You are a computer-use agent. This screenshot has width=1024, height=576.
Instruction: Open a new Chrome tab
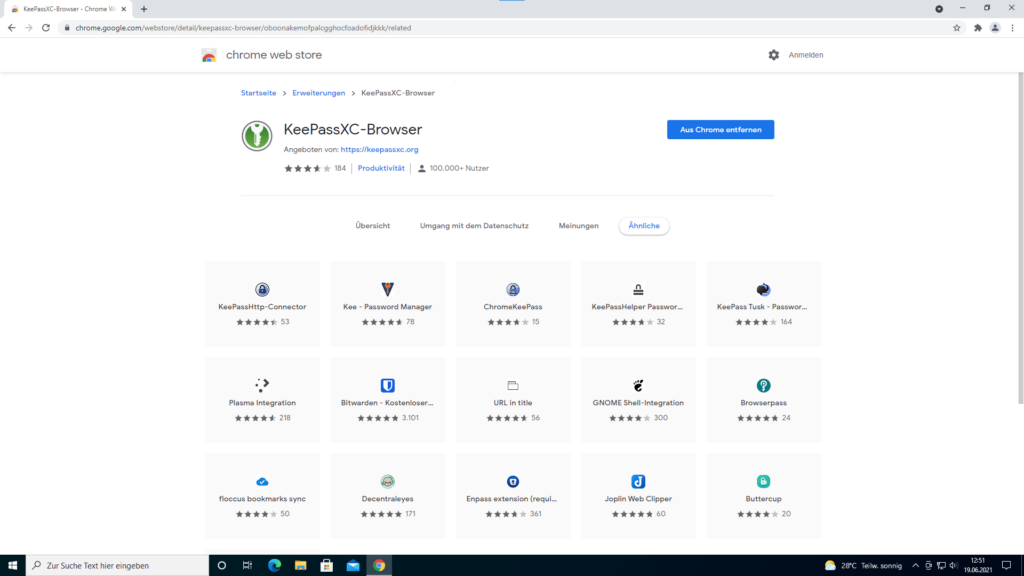click(144, 9)
